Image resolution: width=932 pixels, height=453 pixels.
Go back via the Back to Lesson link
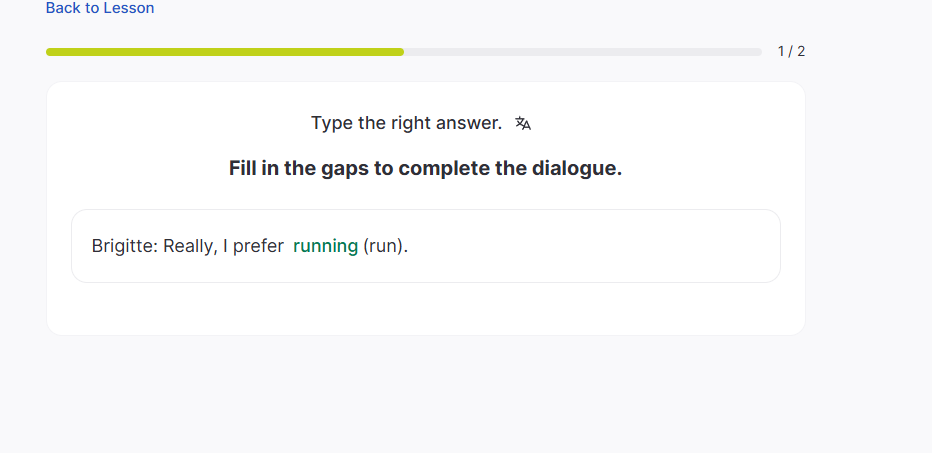[x=100, y=8]
